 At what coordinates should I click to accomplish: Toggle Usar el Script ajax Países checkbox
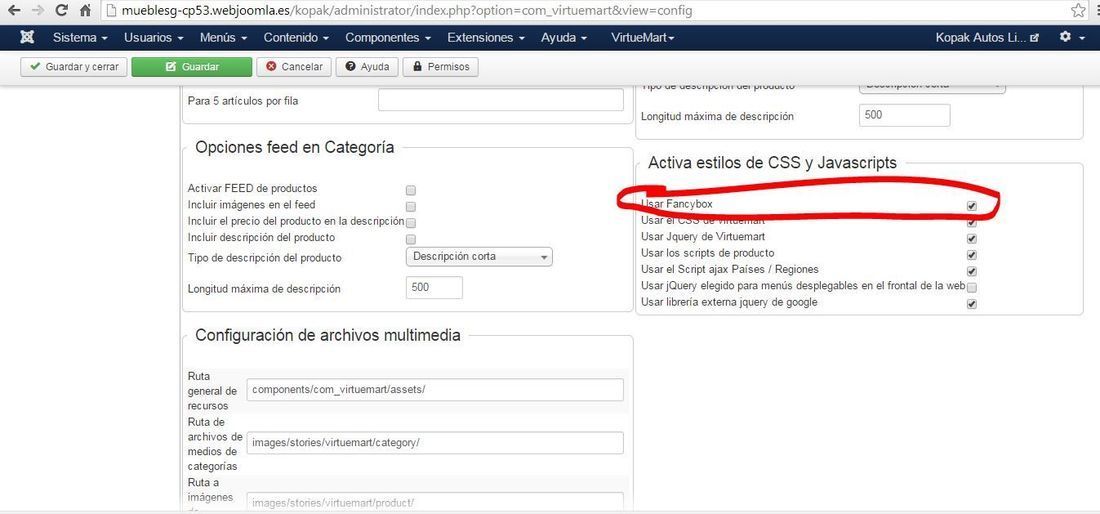coord(972,271)
